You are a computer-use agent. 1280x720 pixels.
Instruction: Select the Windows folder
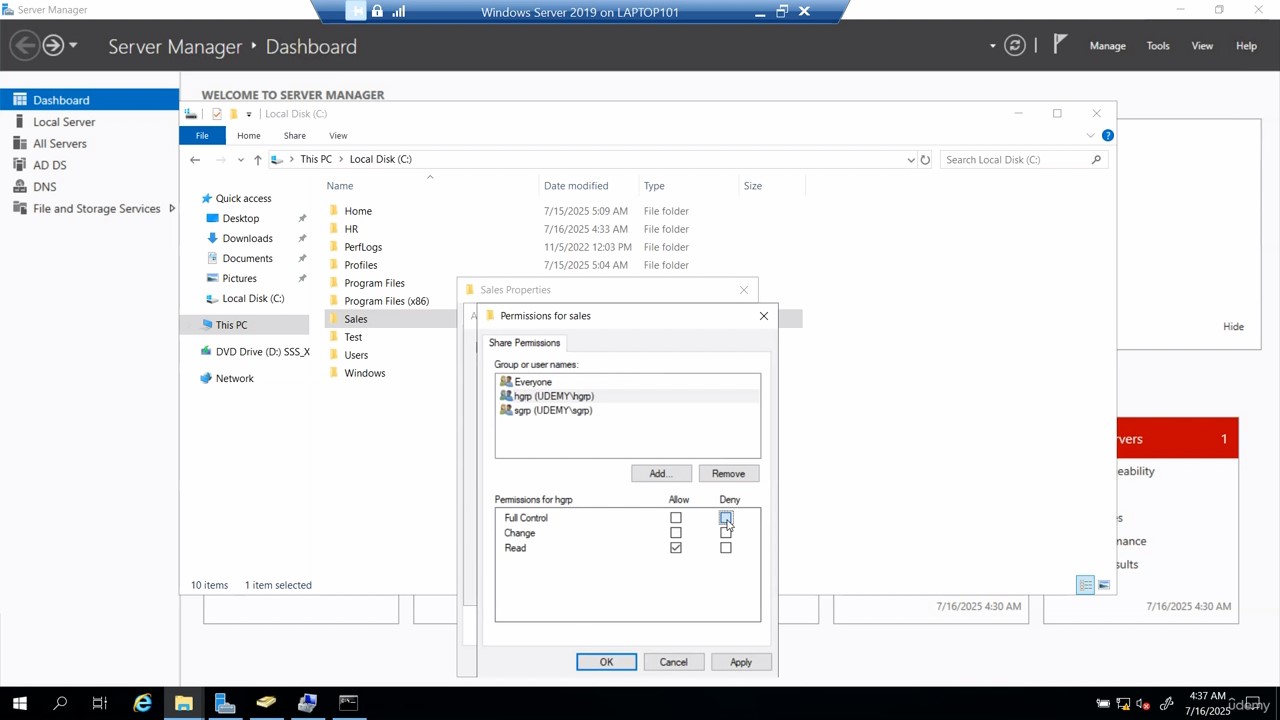(365, 373)
